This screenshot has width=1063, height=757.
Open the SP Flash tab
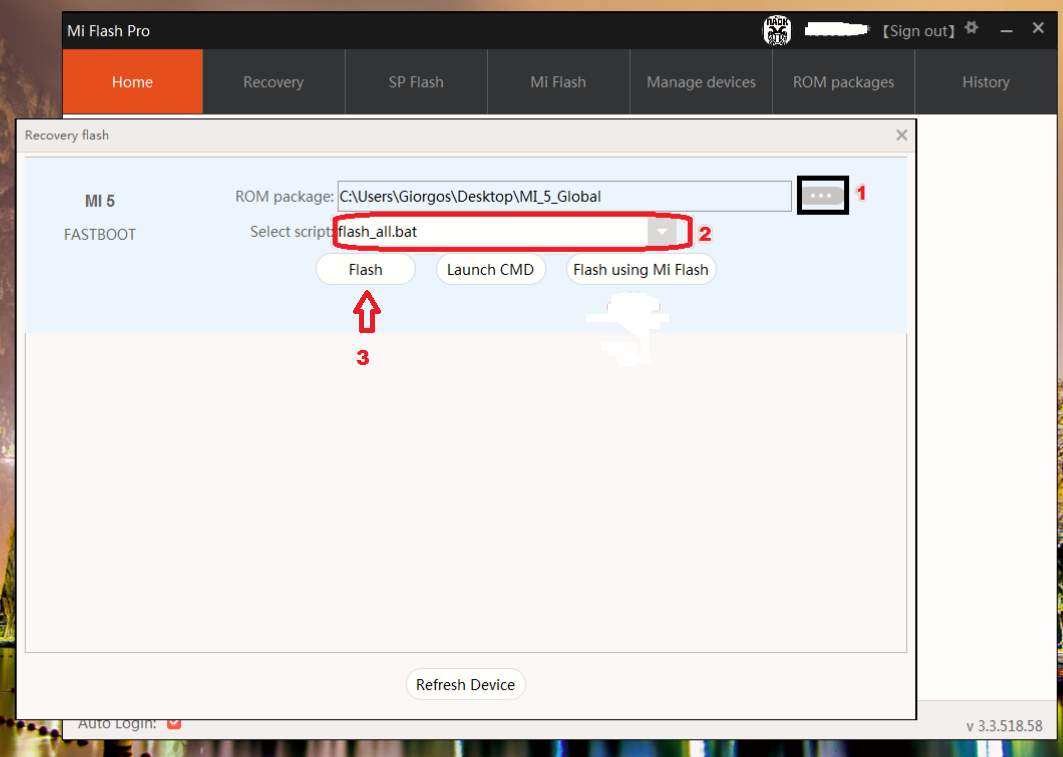pyautogui.click(x=416, y=82)
